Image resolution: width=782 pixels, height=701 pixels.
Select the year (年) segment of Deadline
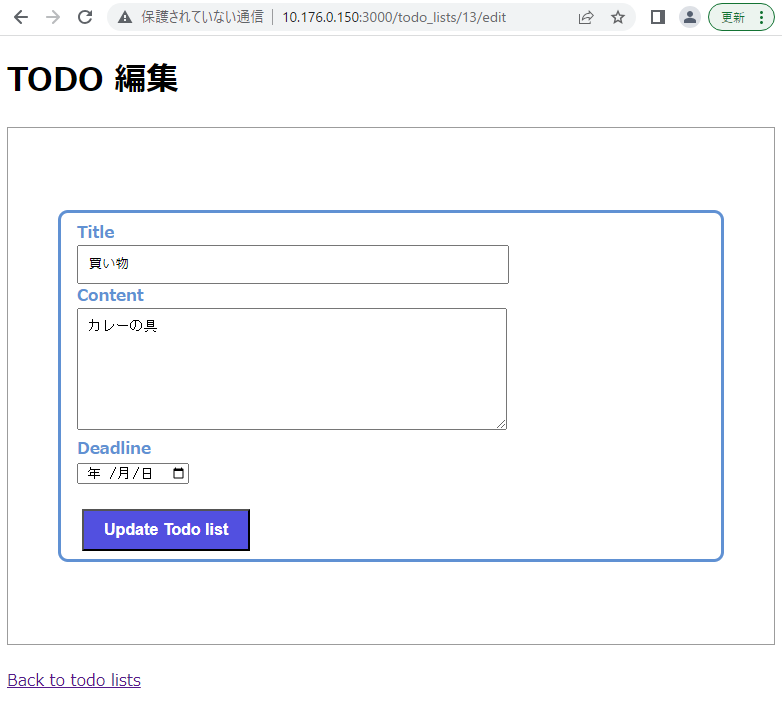[x=94, y=474]
